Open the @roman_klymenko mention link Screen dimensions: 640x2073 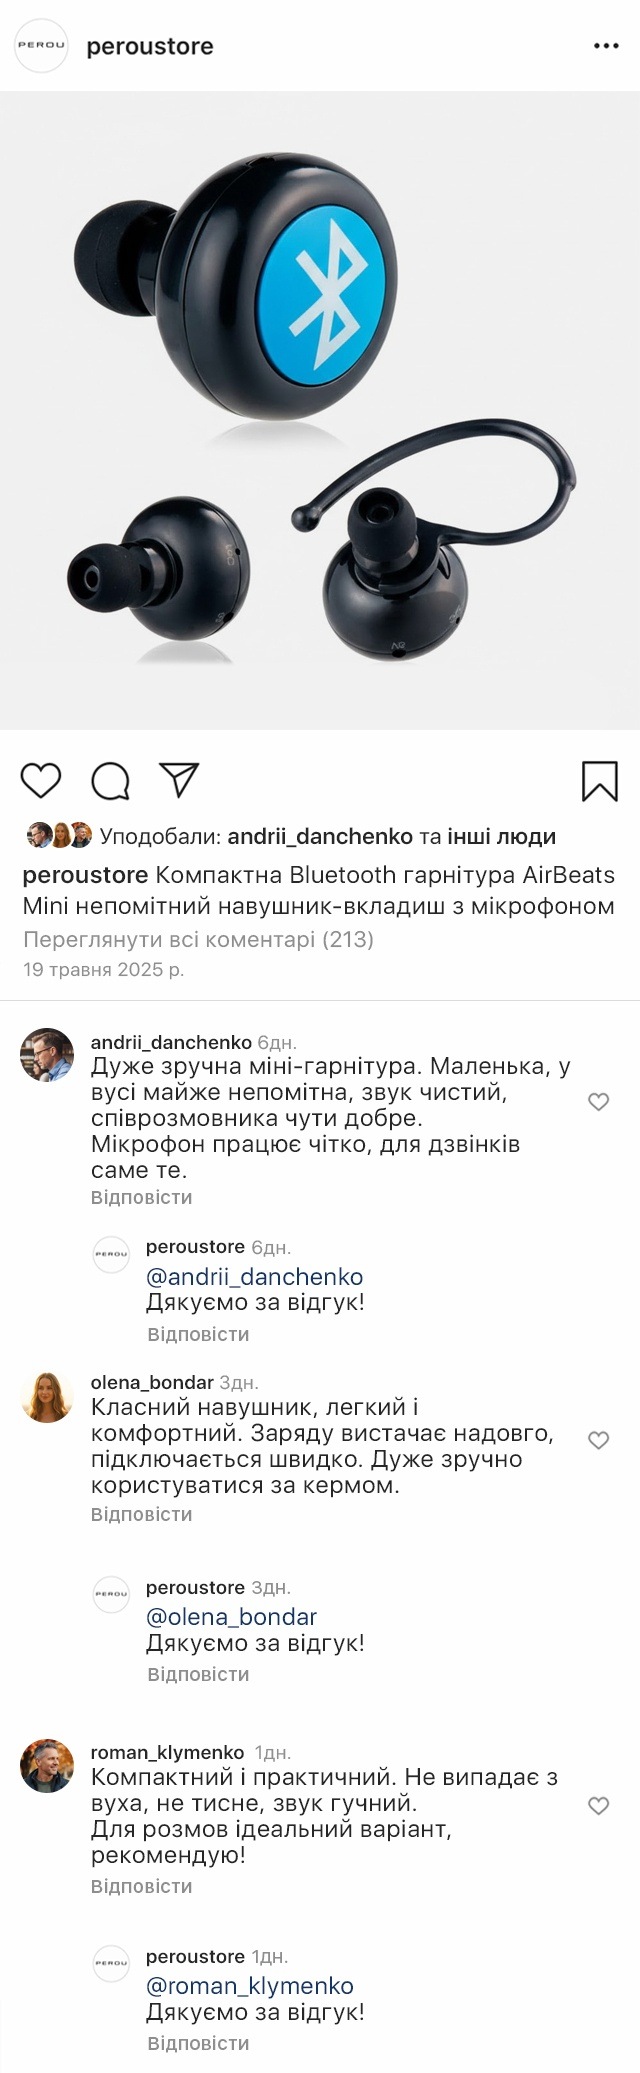pos(249,1986)
